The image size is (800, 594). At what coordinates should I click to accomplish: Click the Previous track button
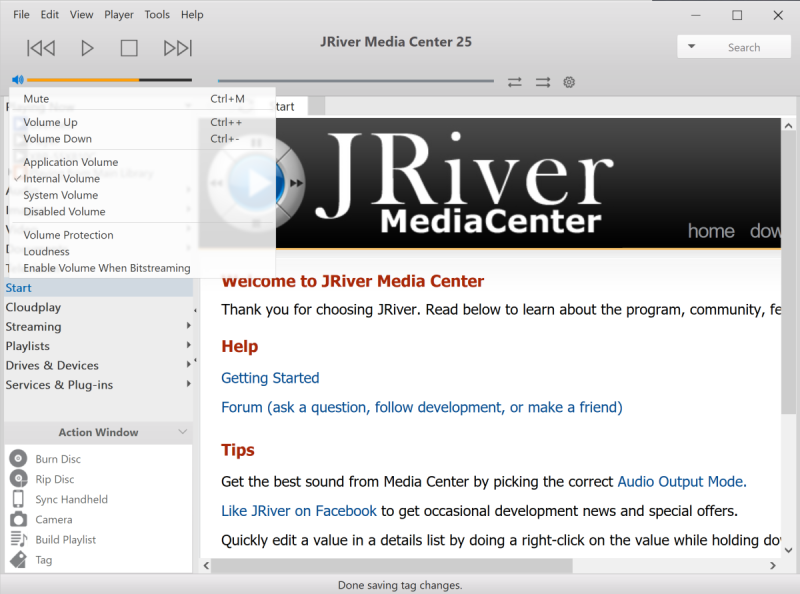pos(41,48)
